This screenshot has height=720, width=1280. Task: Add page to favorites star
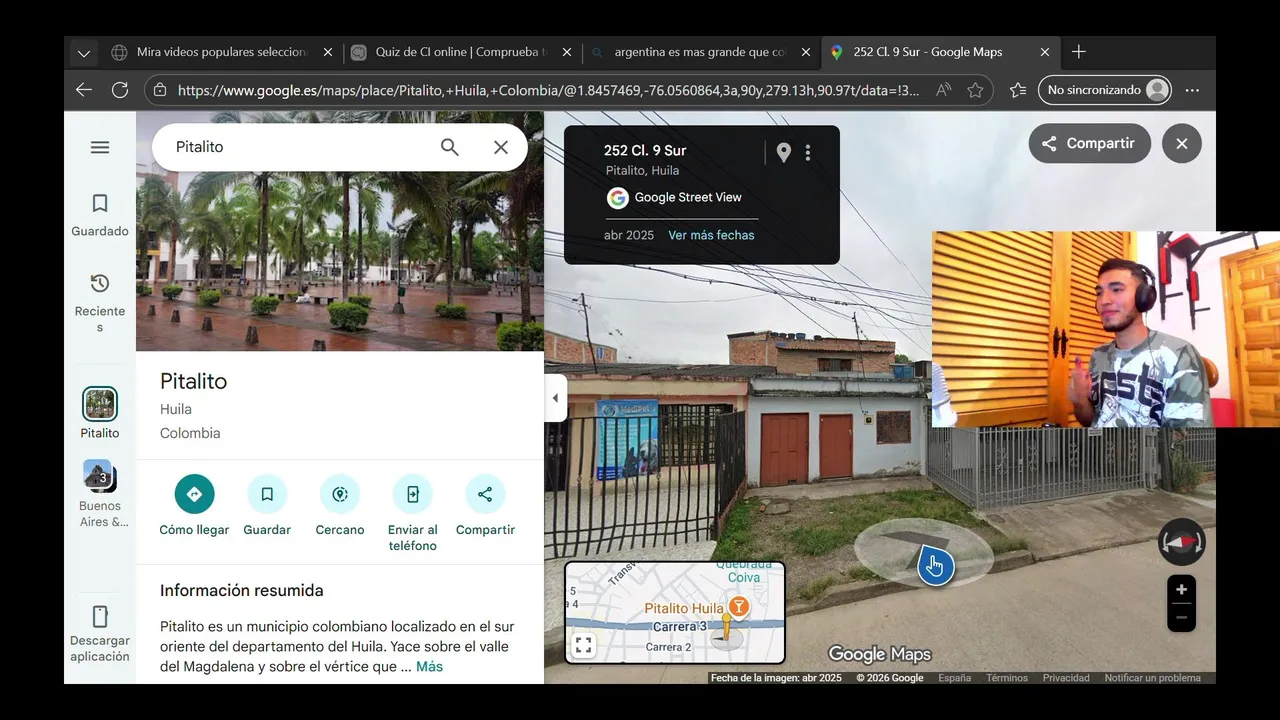pos(975,90)
